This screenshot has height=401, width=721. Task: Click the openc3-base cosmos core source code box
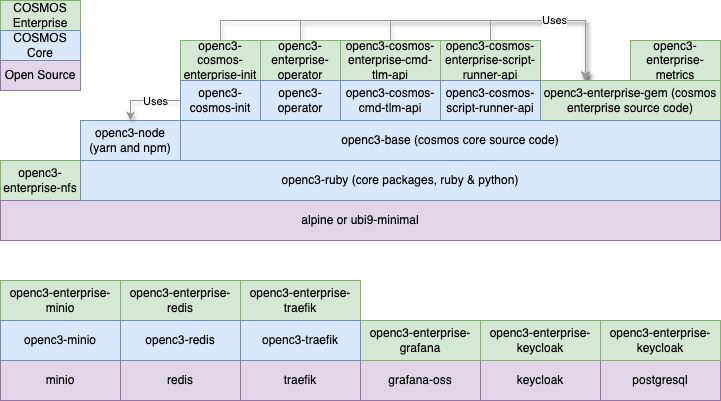450,141
